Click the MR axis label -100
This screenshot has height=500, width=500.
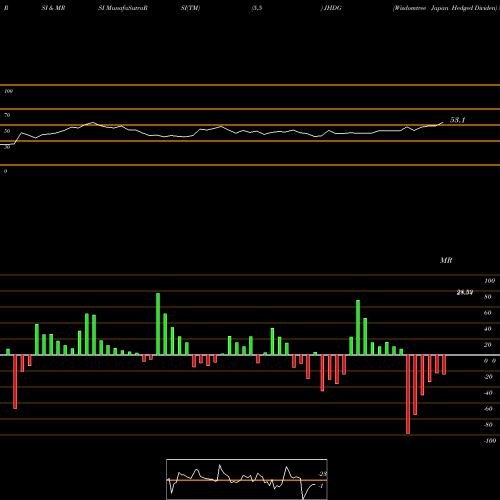[490, 441]
